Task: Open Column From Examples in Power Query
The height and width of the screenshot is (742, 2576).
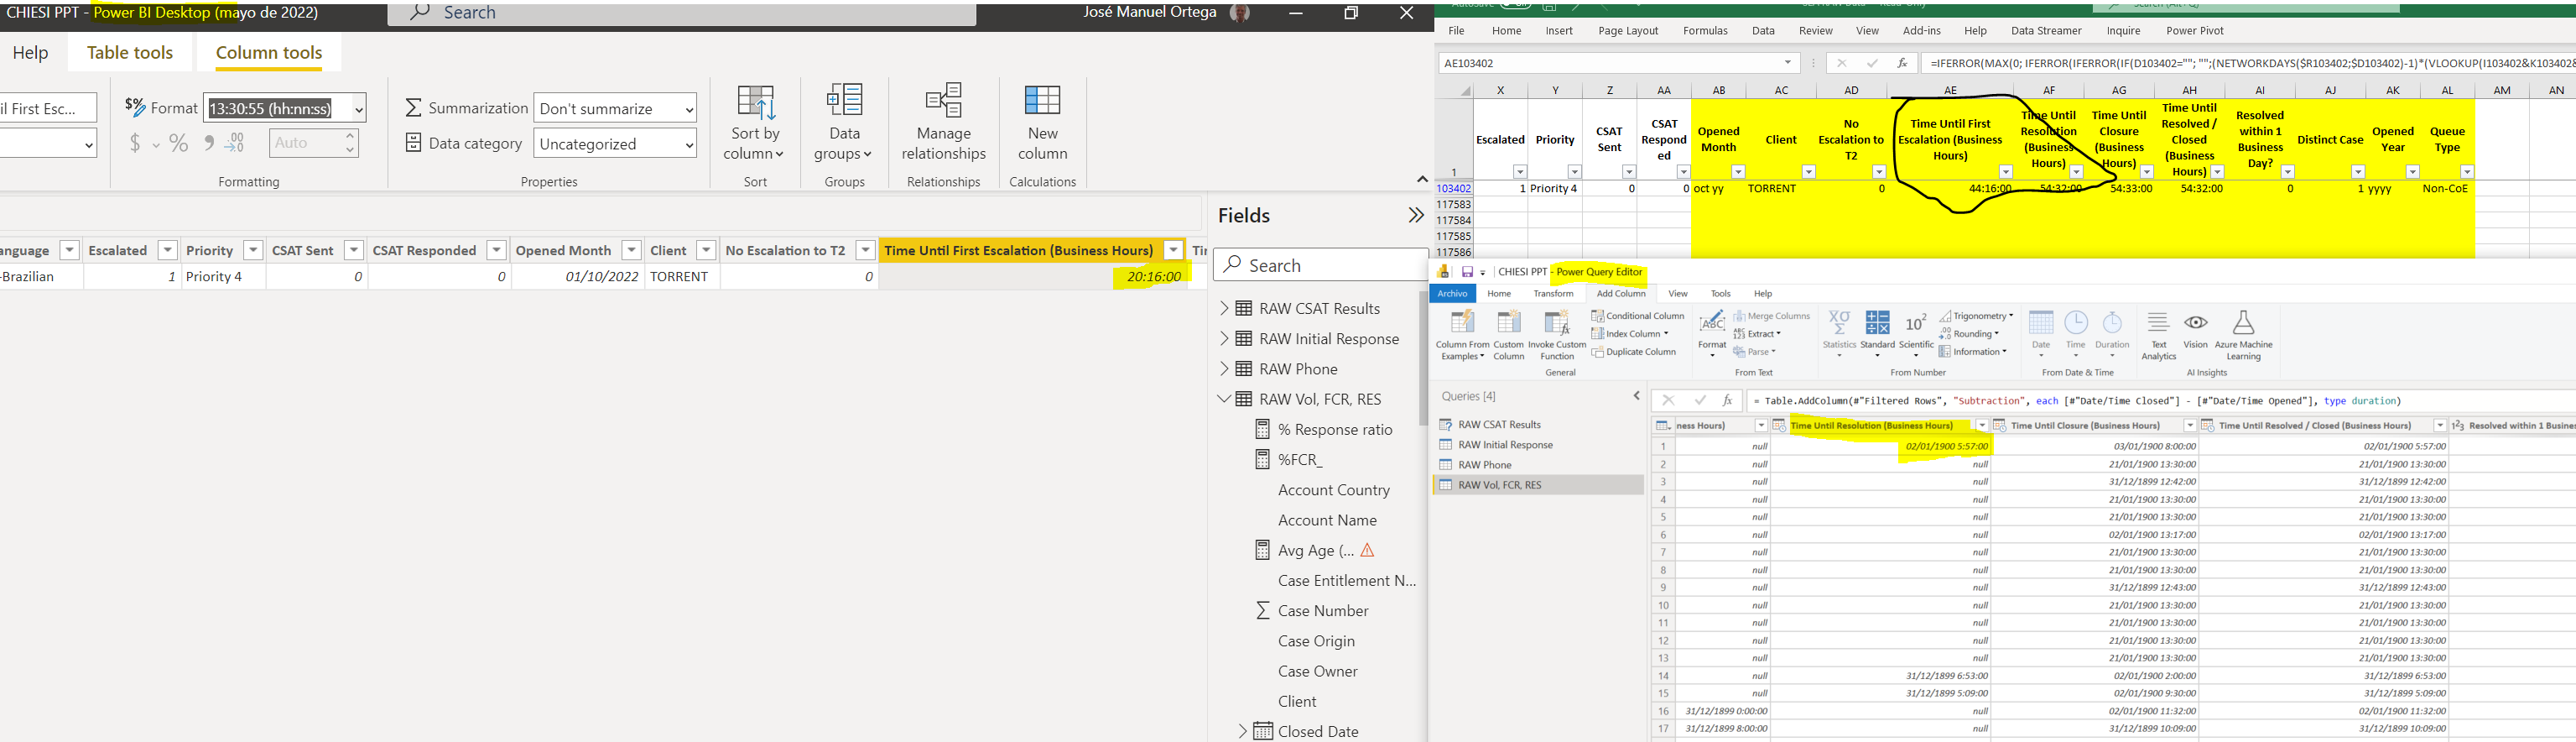Action: pyautogui.click(x=1462, y=336)
